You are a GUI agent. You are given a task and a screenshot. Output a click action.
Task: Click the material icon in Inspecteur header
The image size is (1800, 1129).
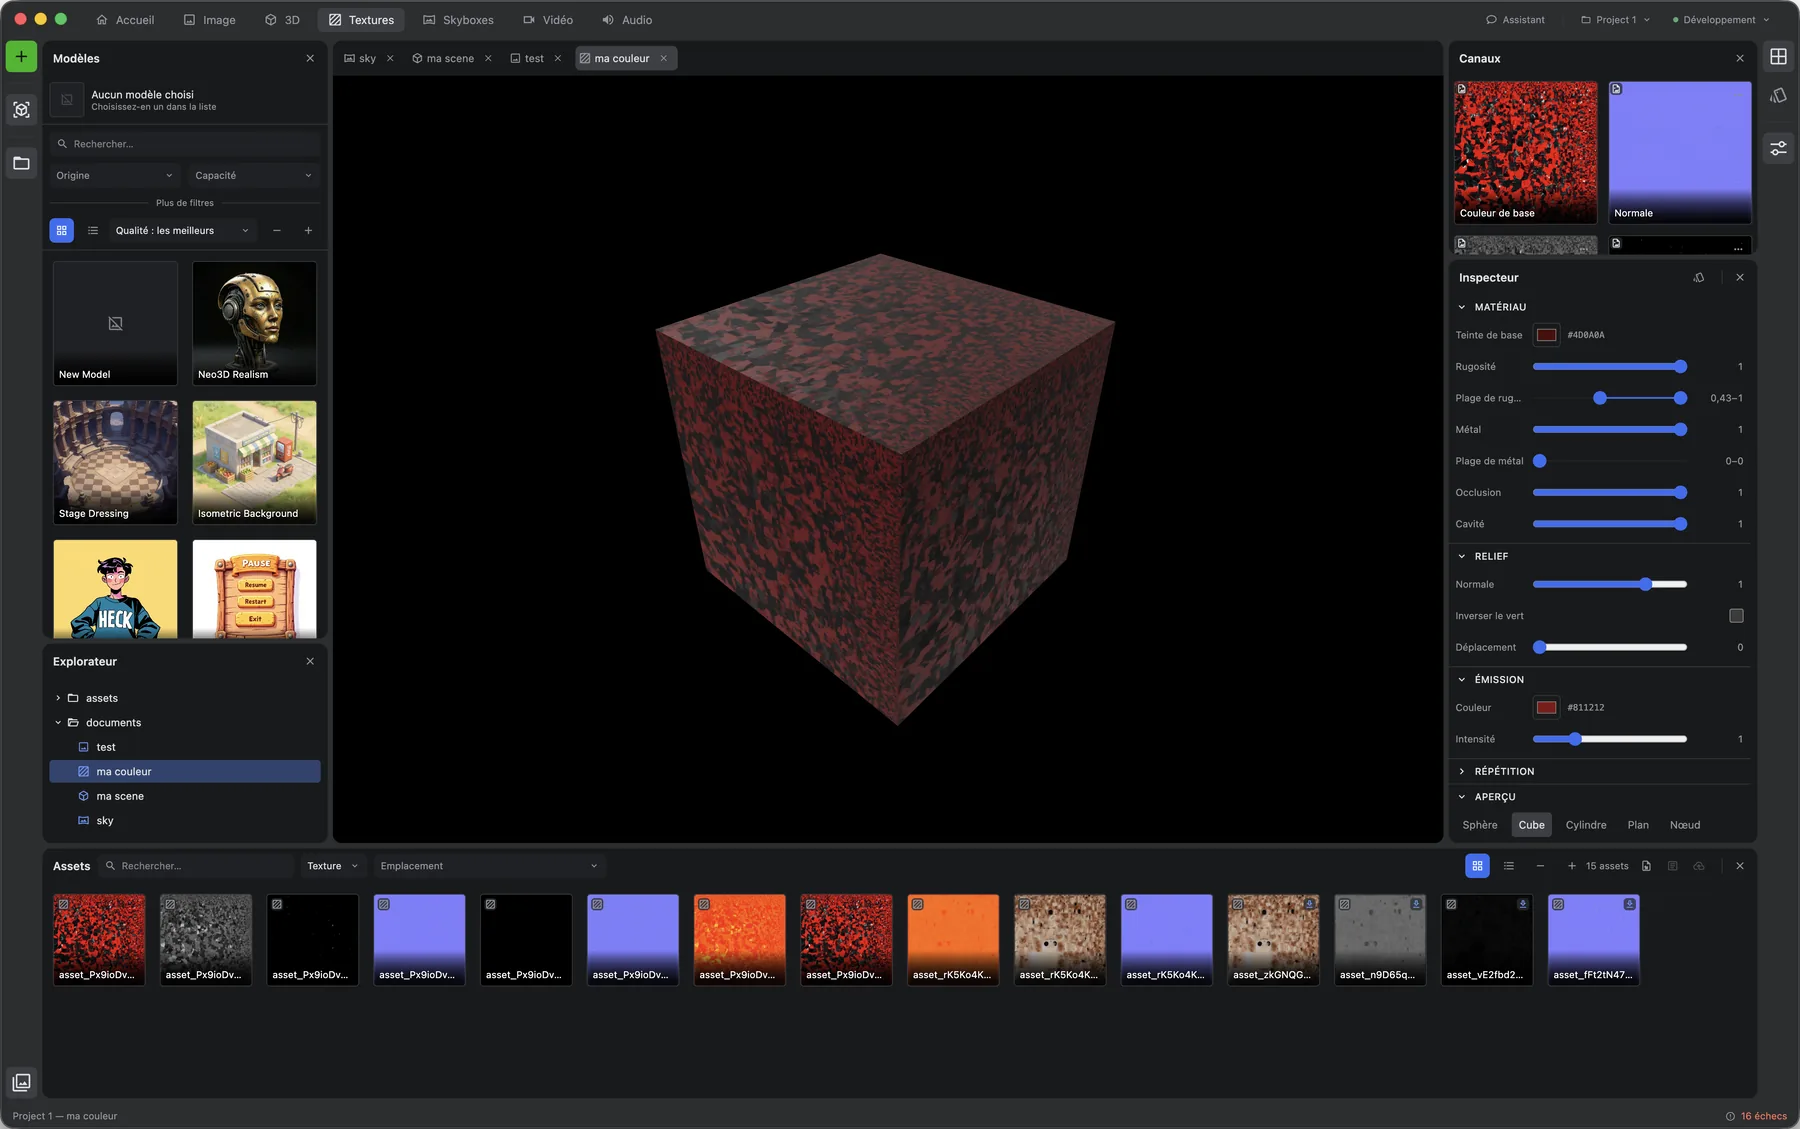(1699, 278)
